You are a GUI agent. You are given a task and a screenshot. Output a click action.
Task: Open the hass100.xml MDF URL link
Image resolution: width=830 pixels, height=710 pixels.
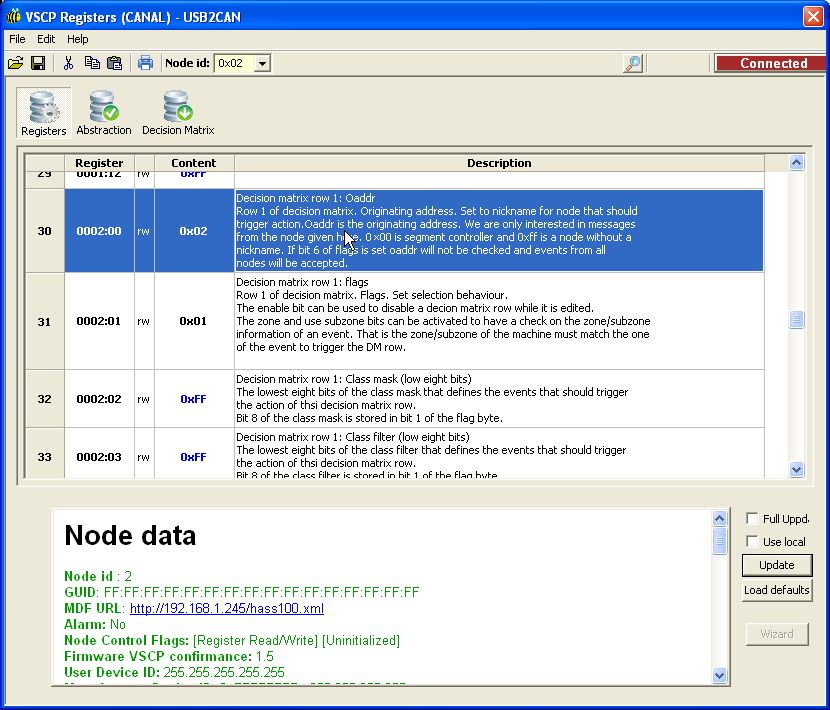click(x=226, y=608)
